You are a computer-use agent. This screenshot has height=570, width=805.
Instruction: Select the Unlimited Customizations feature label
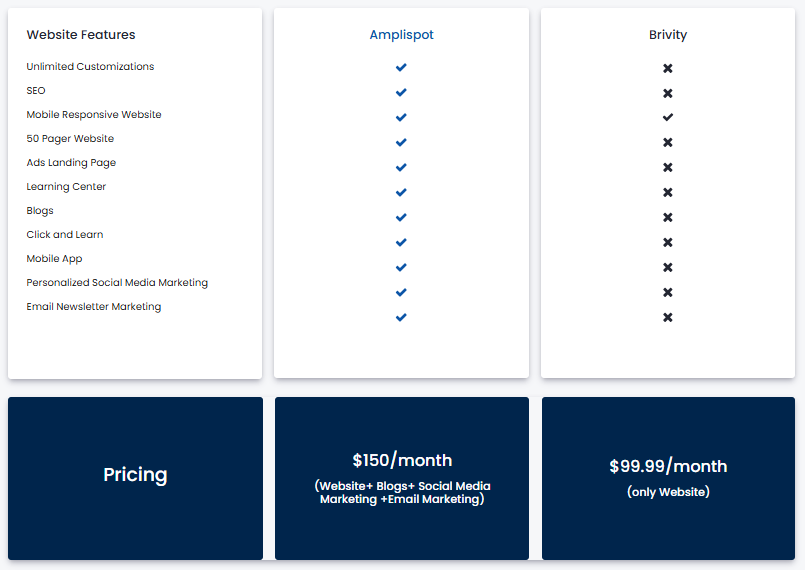90,67
